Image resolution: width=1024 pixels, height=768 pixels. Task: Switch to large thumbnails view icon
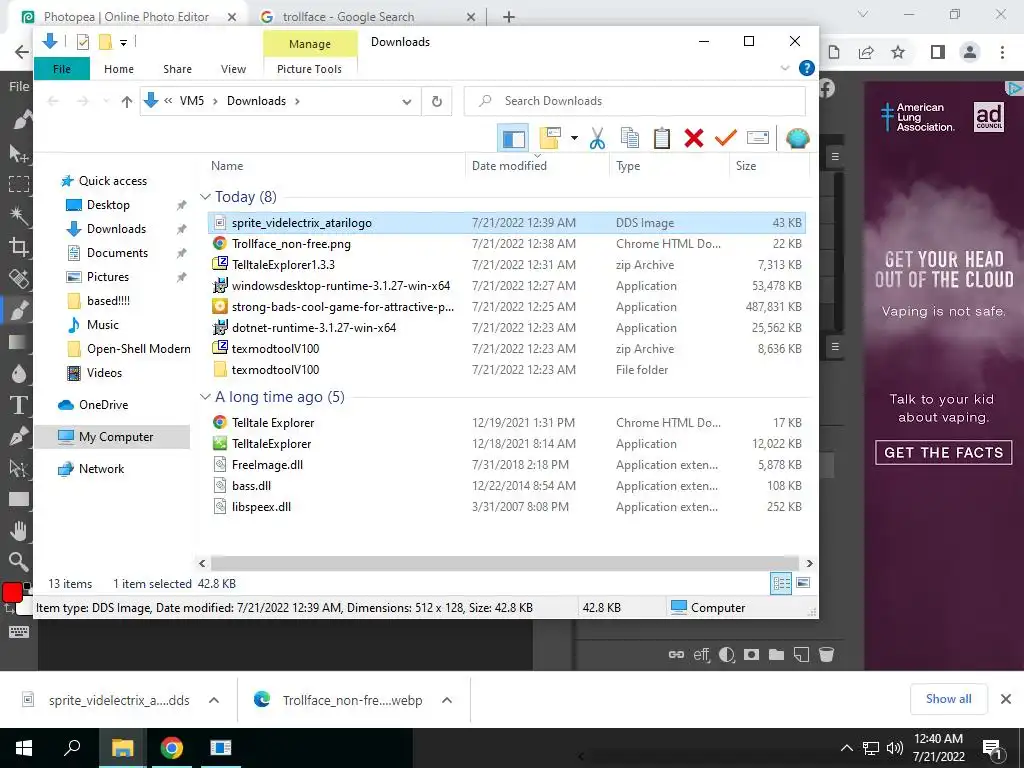(803, 583)
